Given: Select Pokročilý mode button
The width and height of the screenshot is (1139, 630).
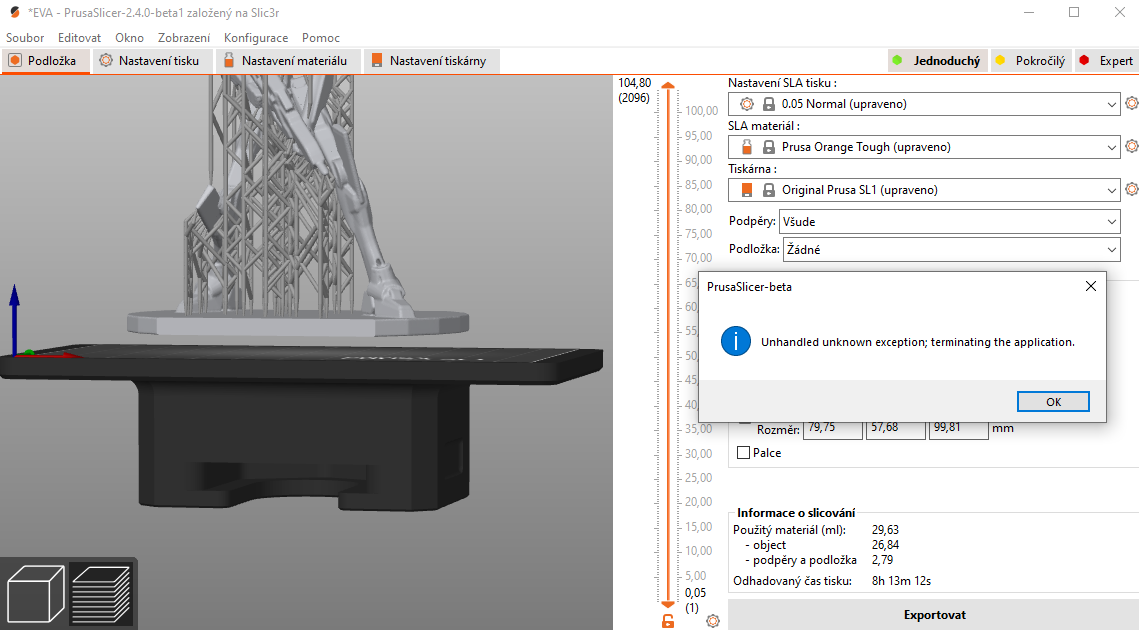Looking at the screenshot, I should click(x=1029, y=61).
